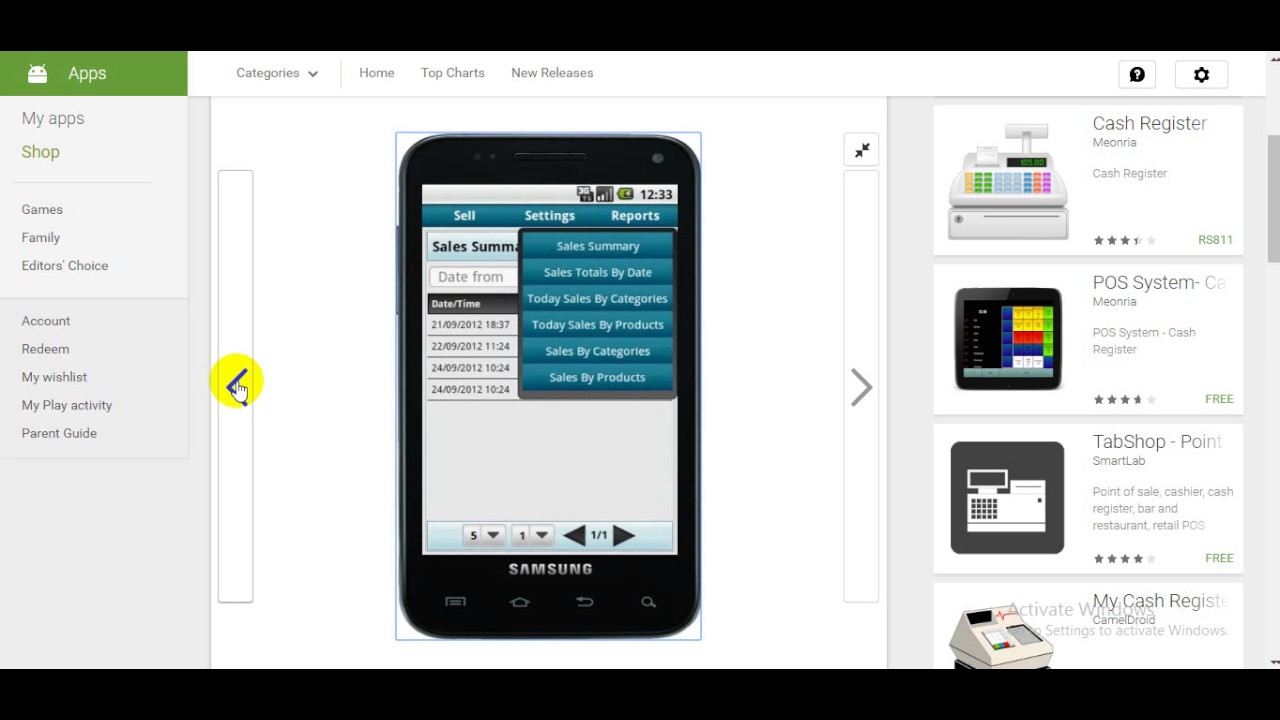1280x720 pixels.
Task: Open the Home tab
Action: (x=377, y=73)
